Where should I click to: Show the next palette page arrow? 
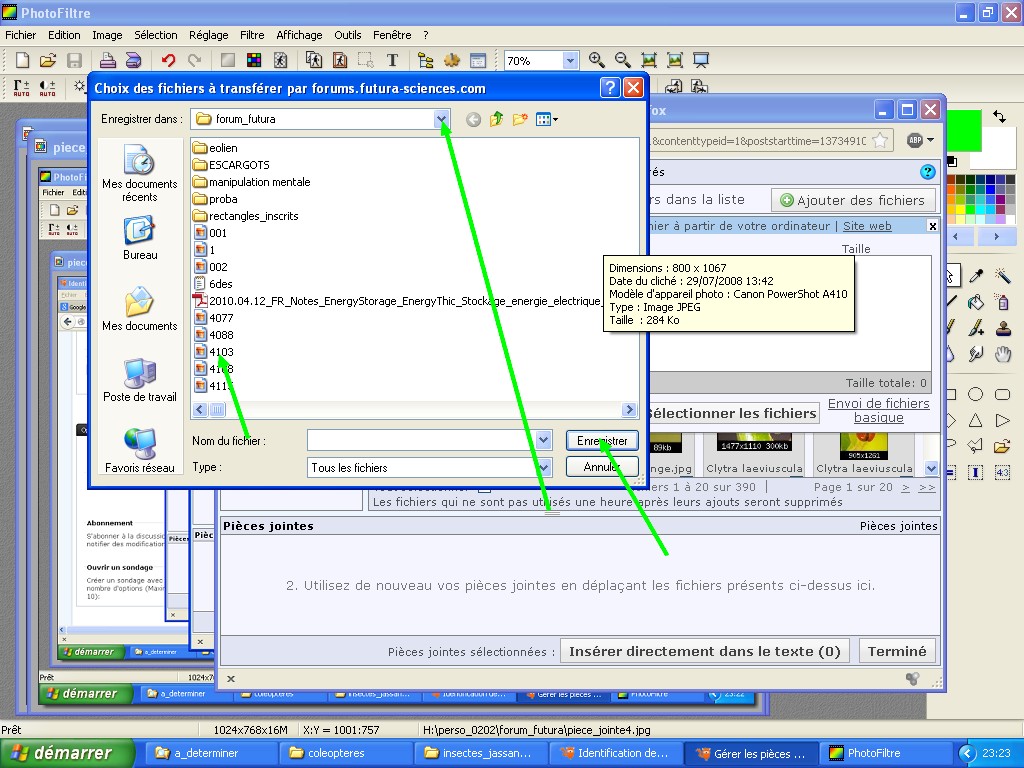click(x=996, y=236)
